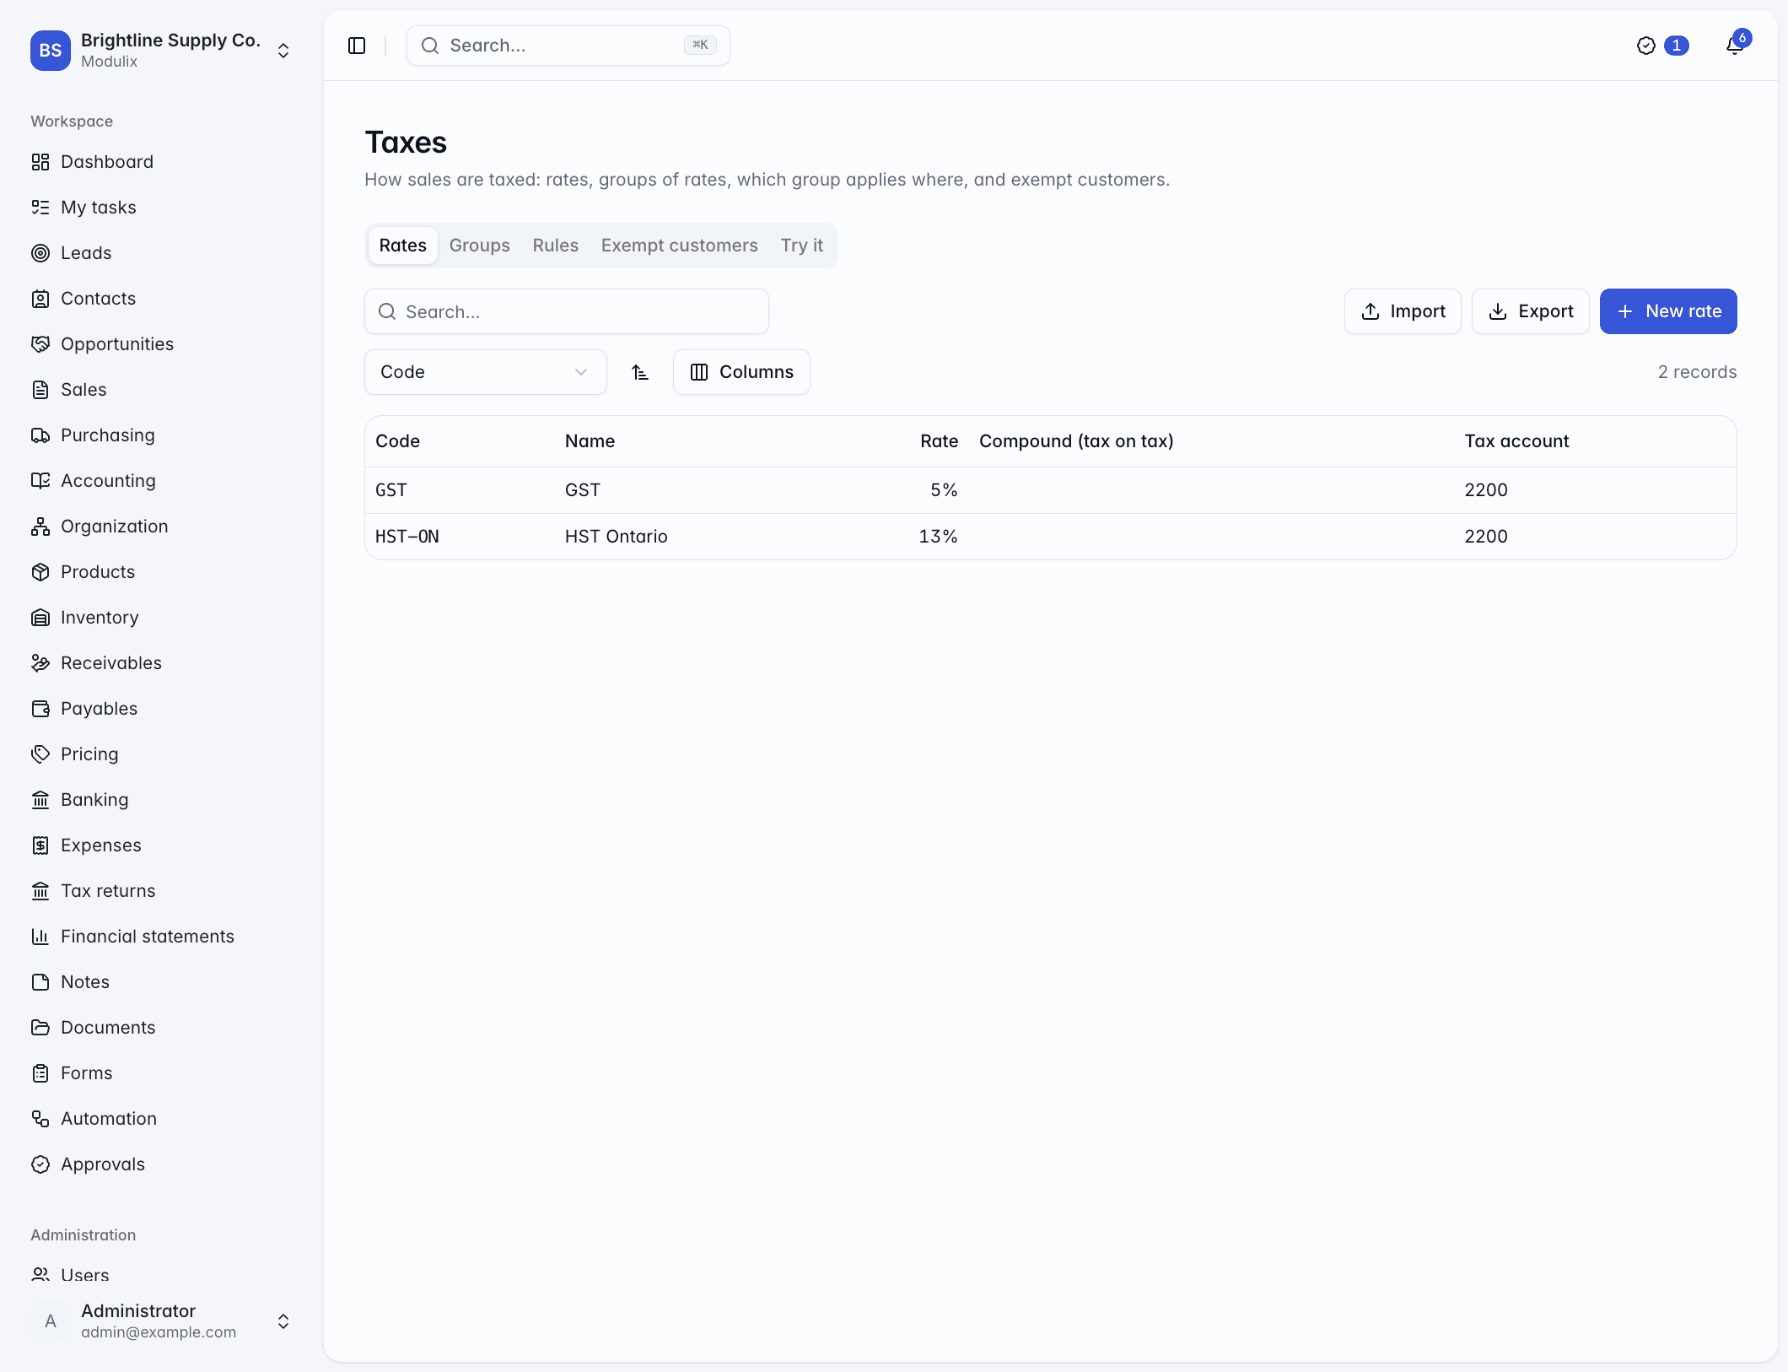
Task: Click the Import button
Action: pos(1402,311)
